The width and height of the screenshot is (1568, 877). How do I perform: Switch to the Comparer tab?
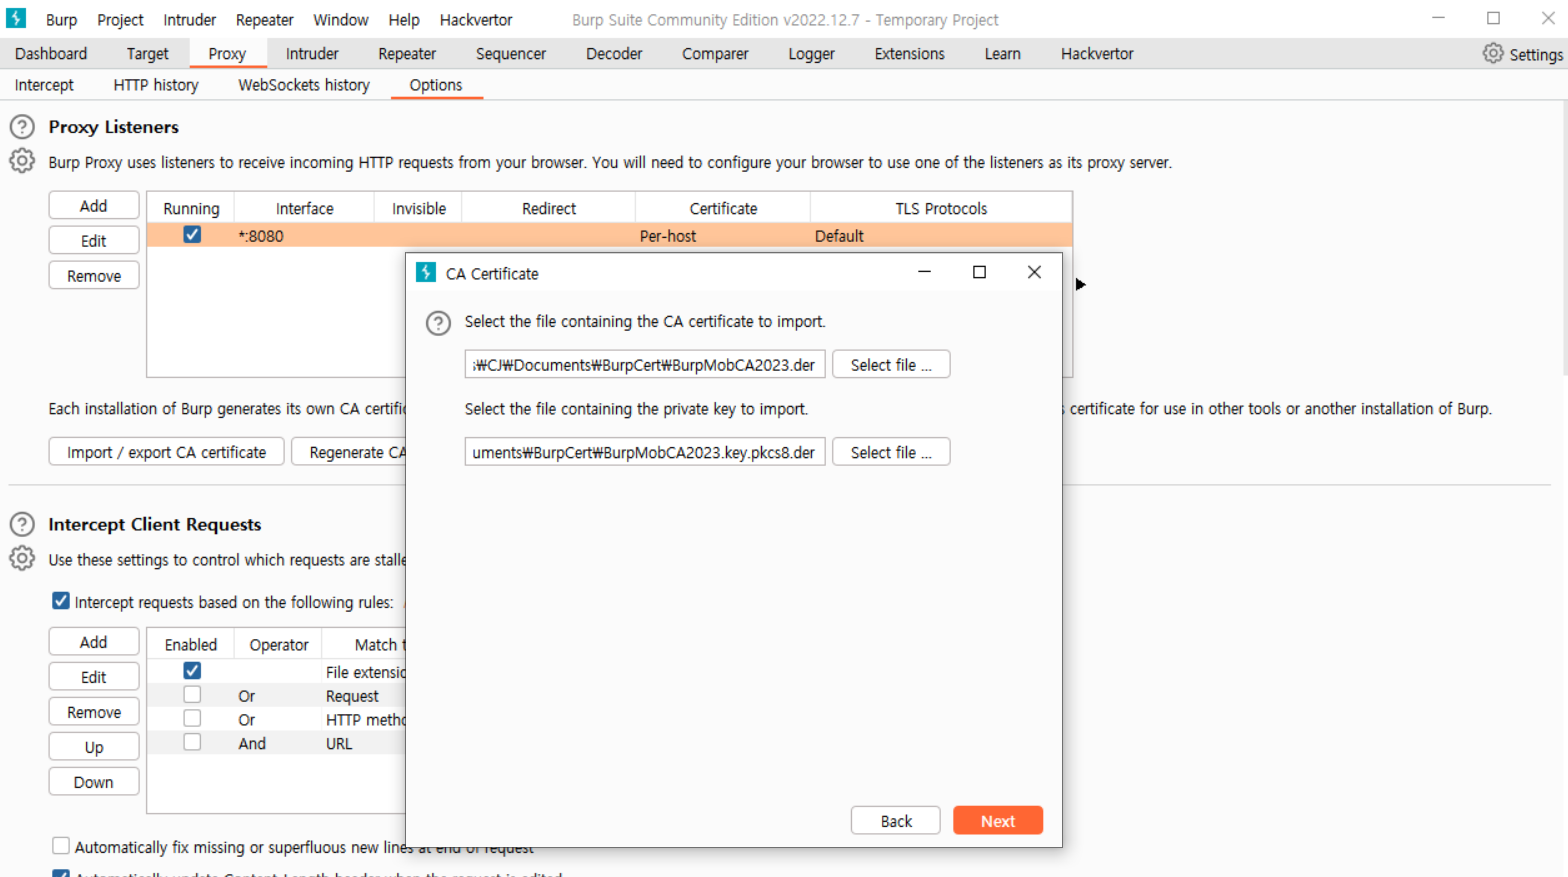click(715, 54)
